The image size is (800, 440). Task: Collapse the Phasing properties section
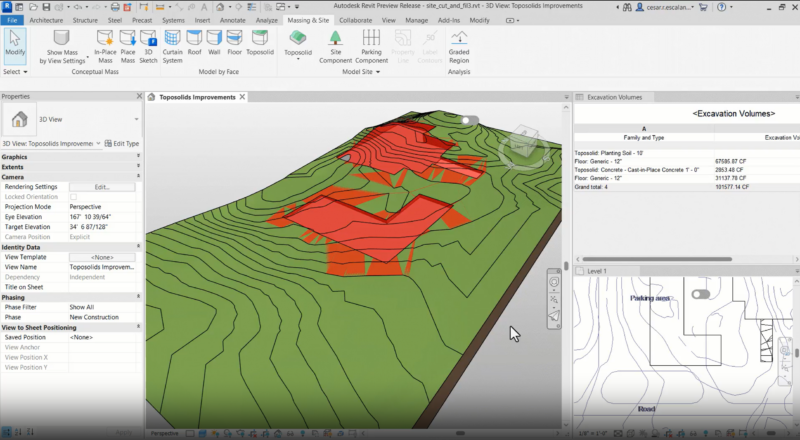(x=138, y=297)
